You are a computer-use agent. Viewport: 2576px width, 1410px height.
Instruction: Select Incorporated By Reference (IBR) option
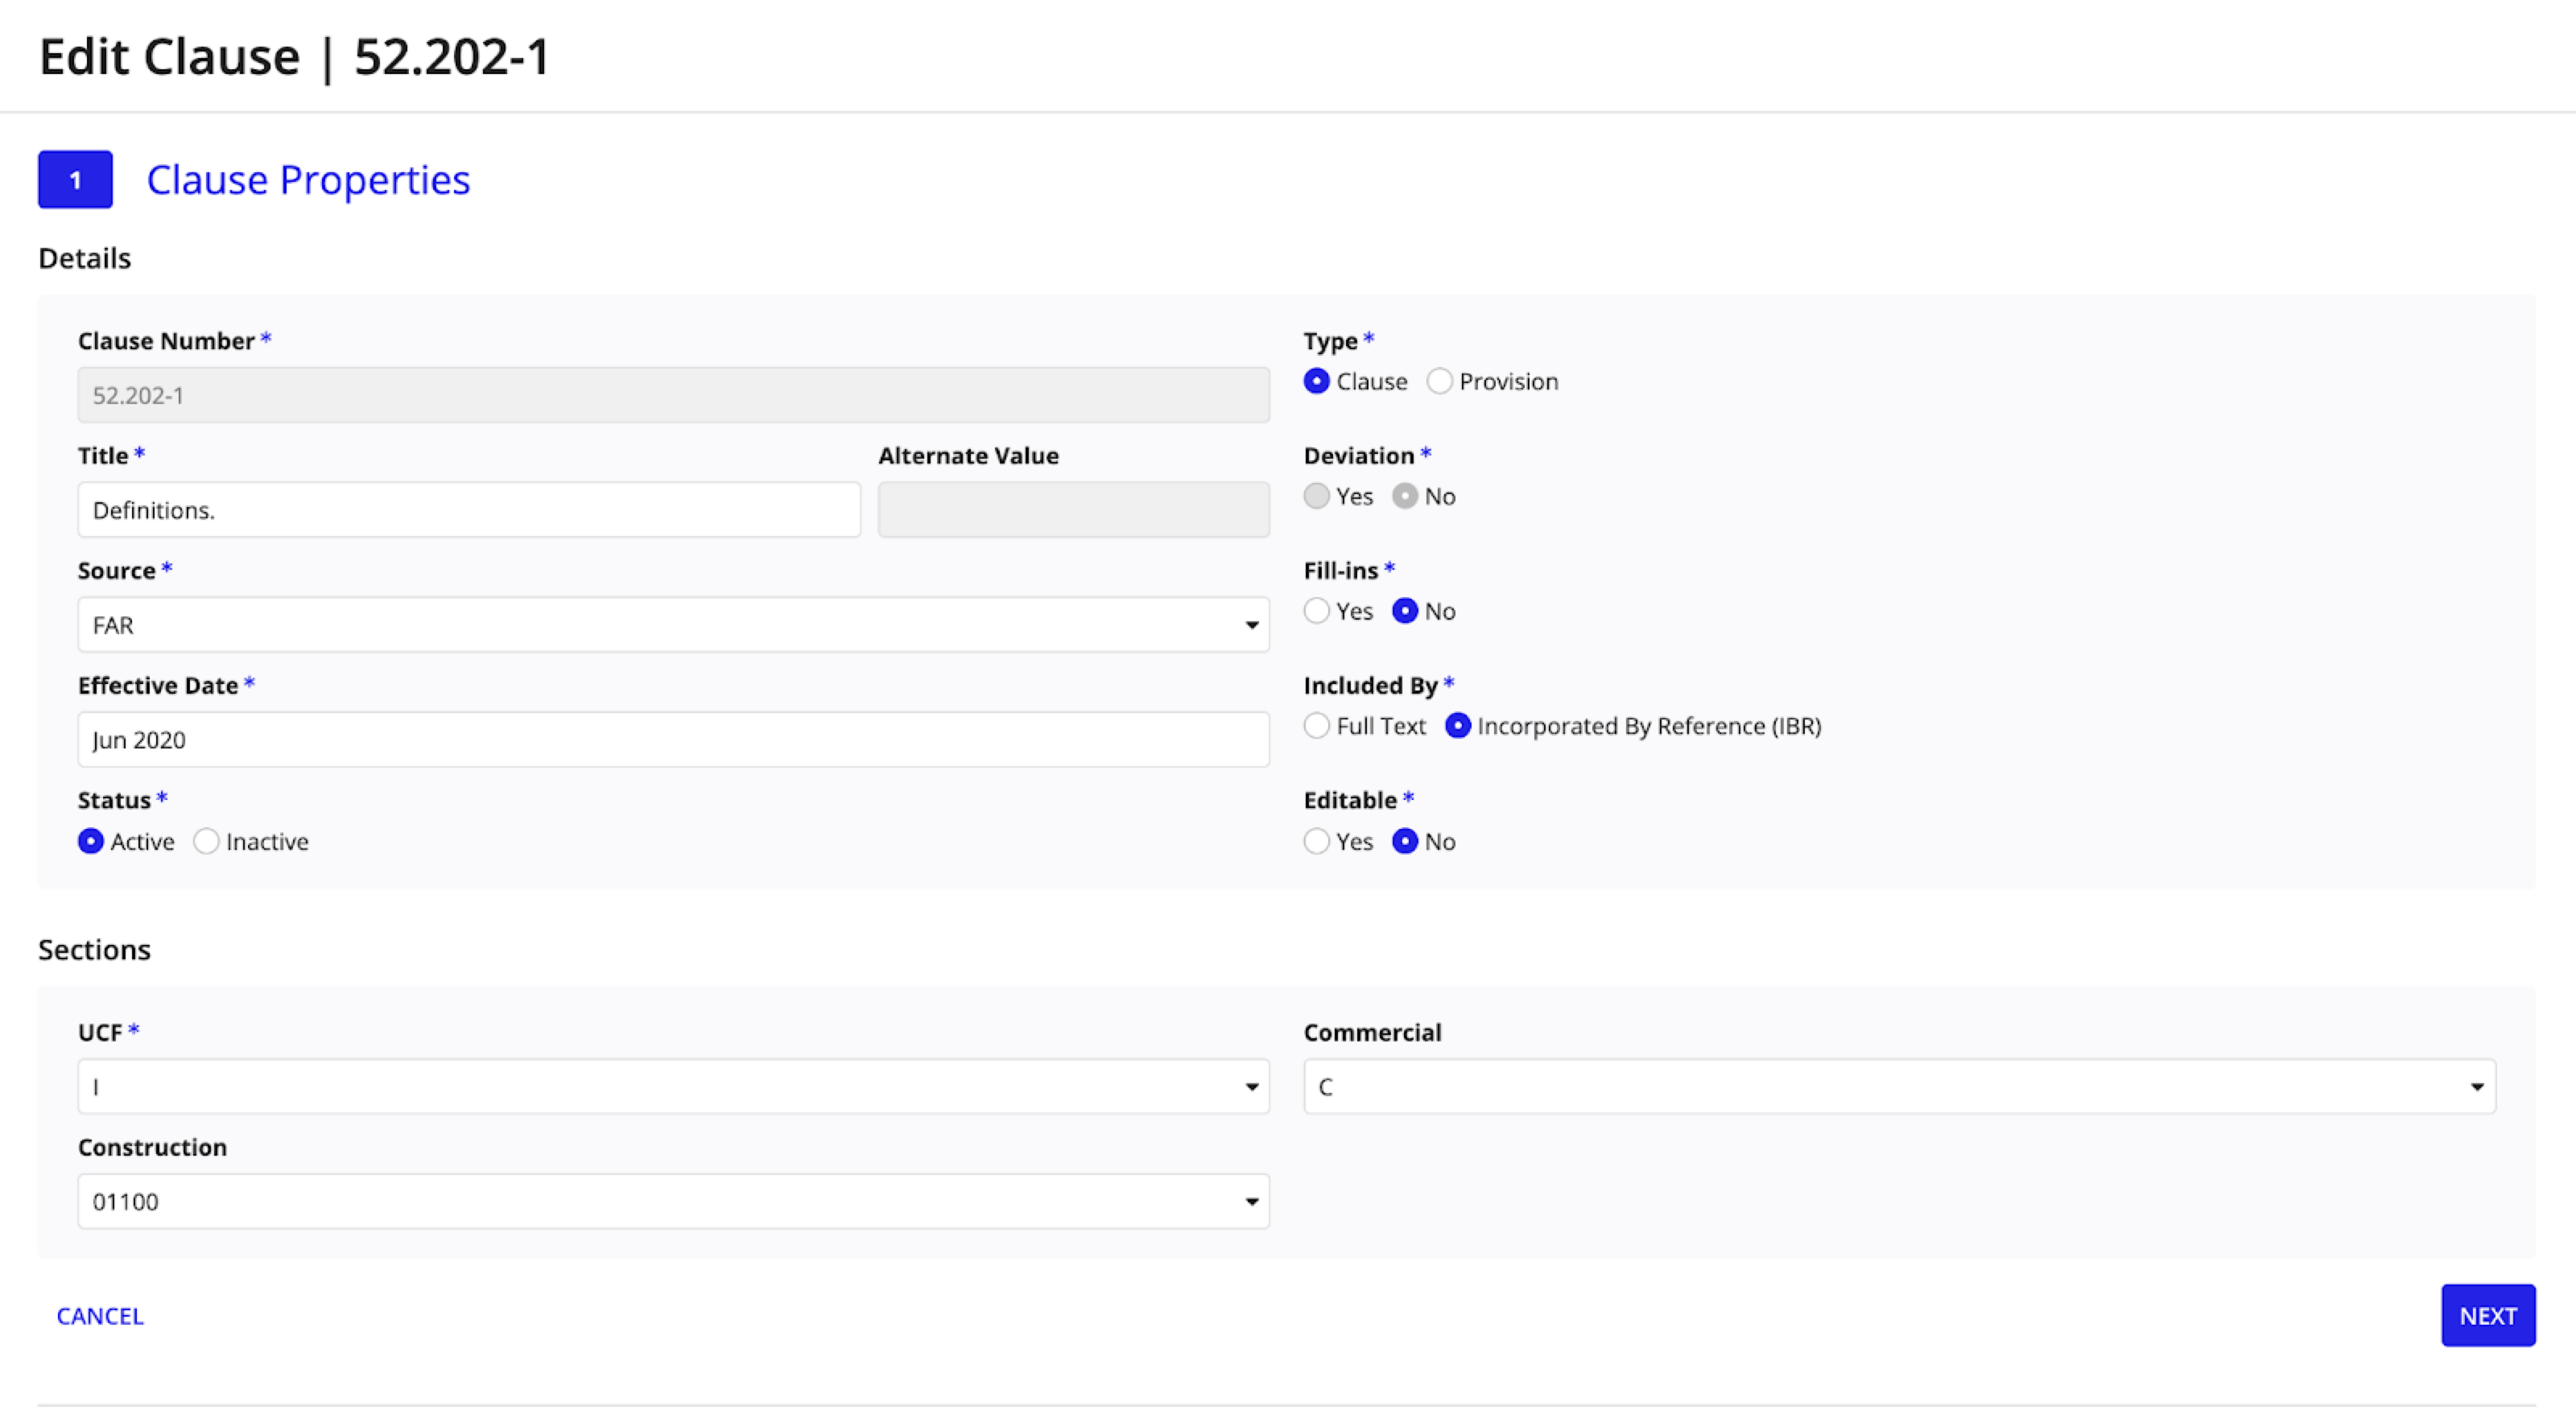[x=1457, y=726]
